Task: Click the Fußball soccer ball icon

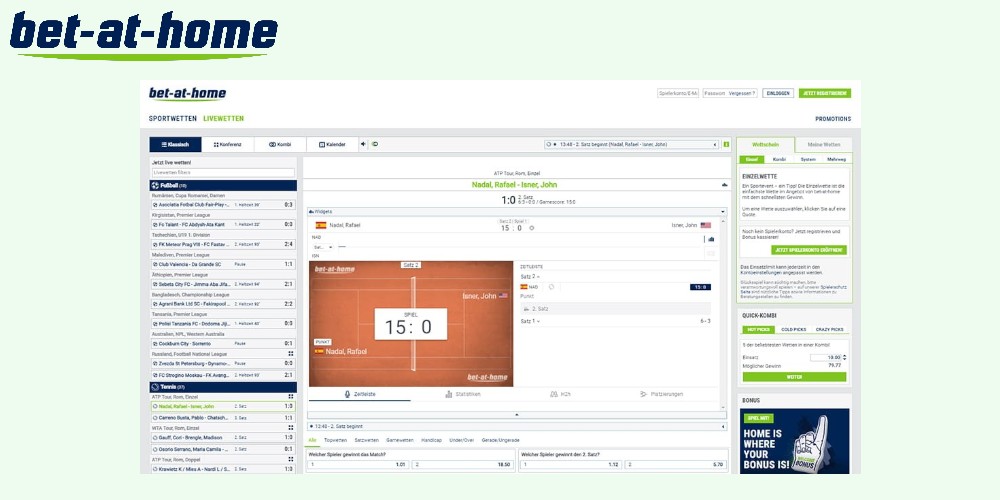Action: [155, 186]
